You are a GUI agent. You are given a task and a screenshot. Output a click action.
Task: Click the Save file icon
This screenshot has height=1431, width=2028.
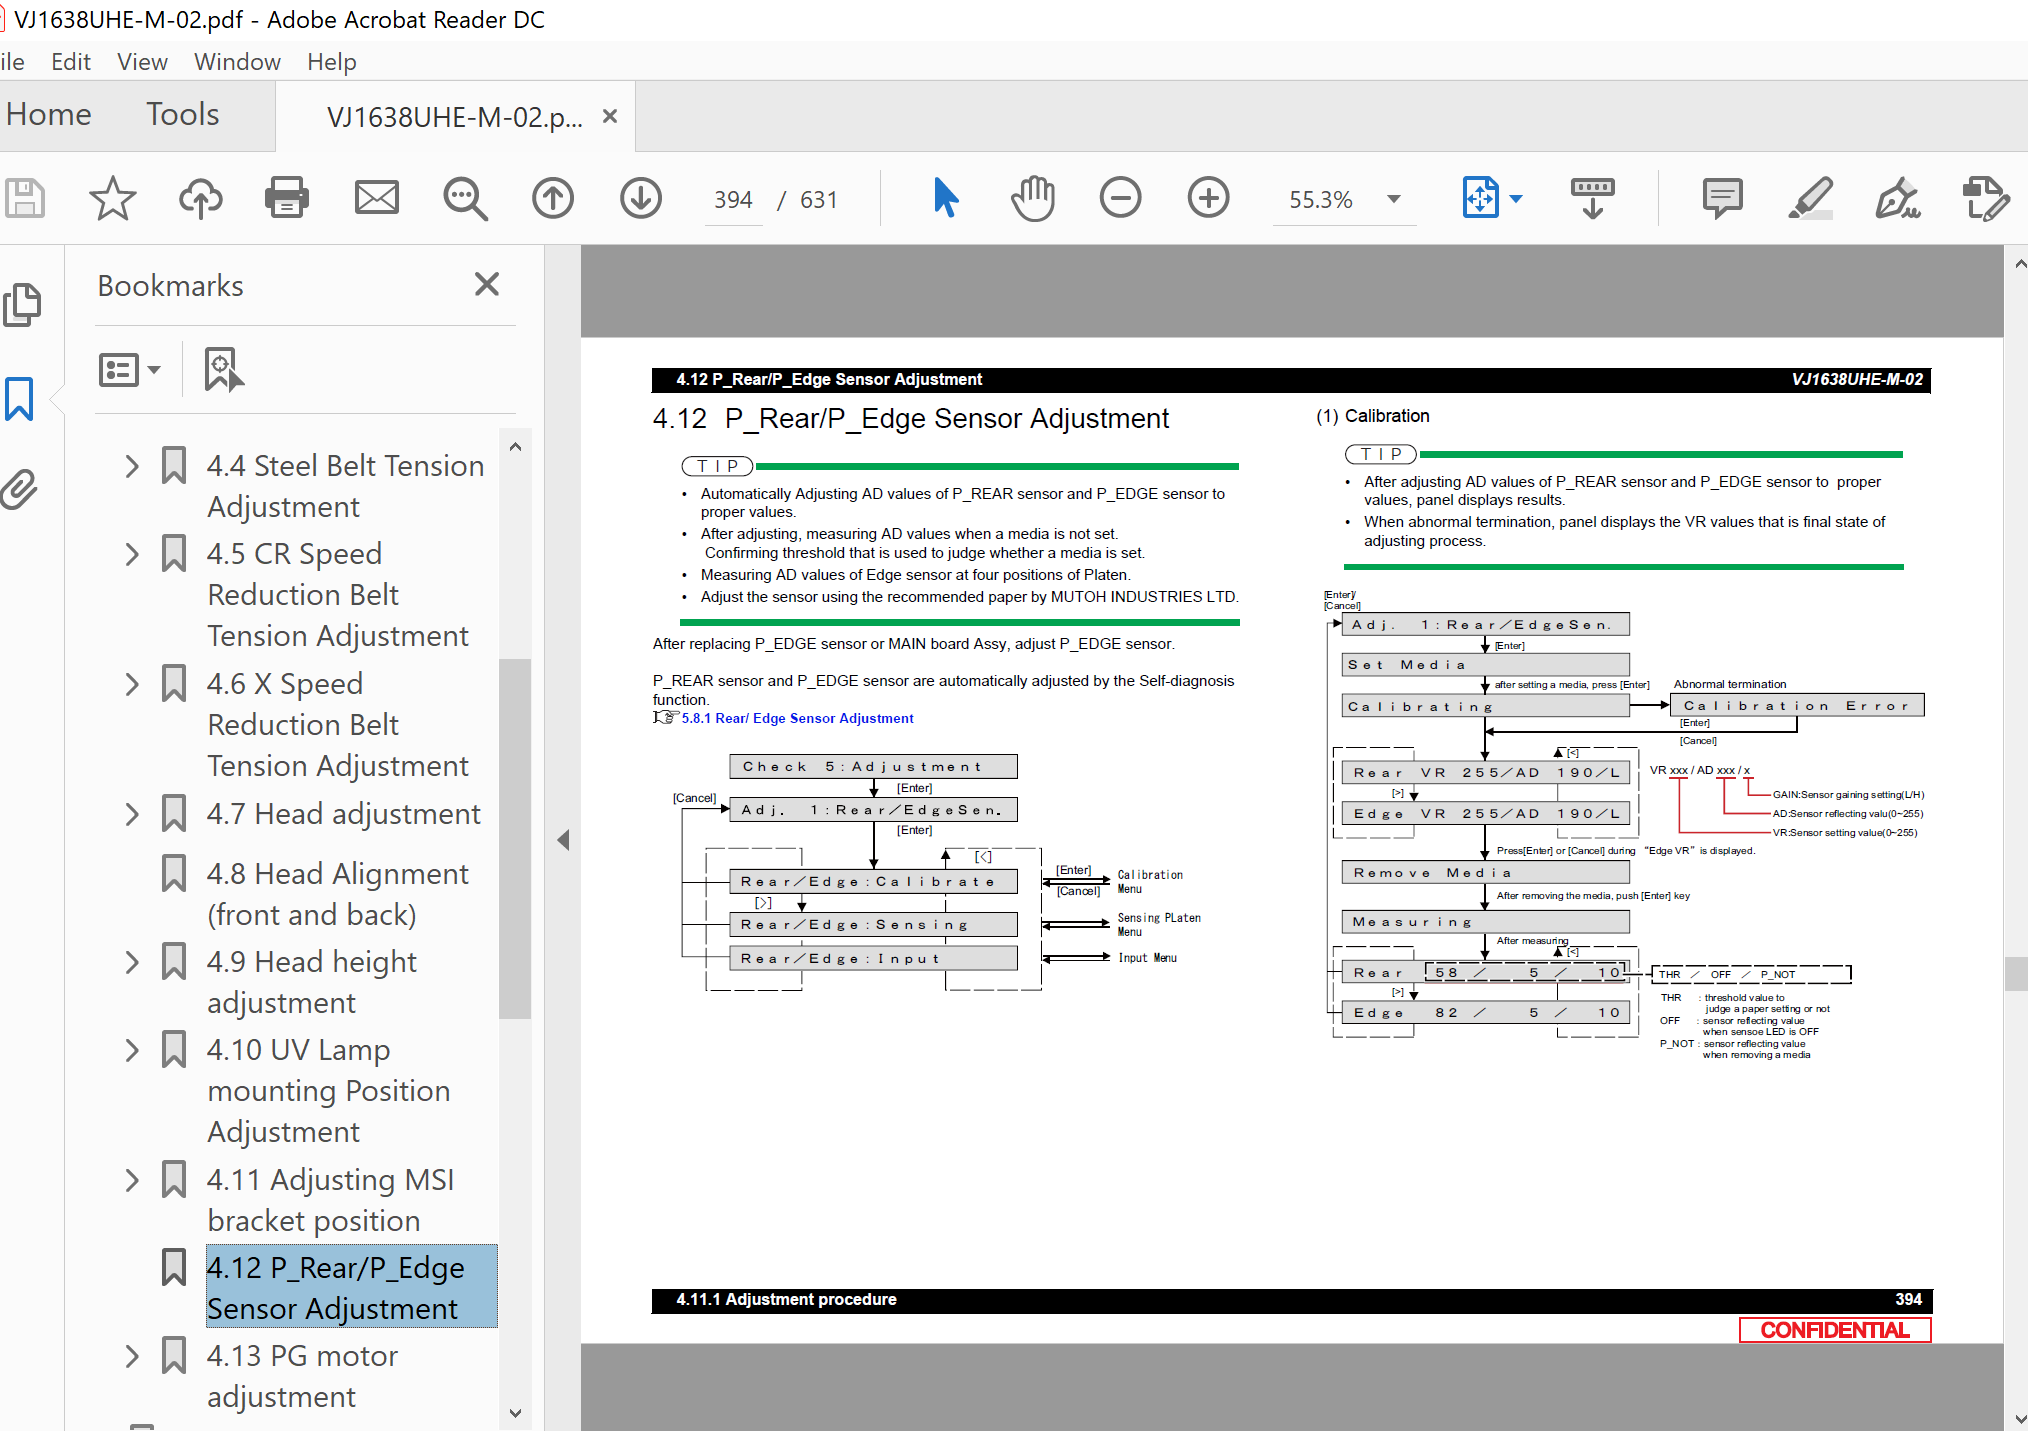point(25,198)
